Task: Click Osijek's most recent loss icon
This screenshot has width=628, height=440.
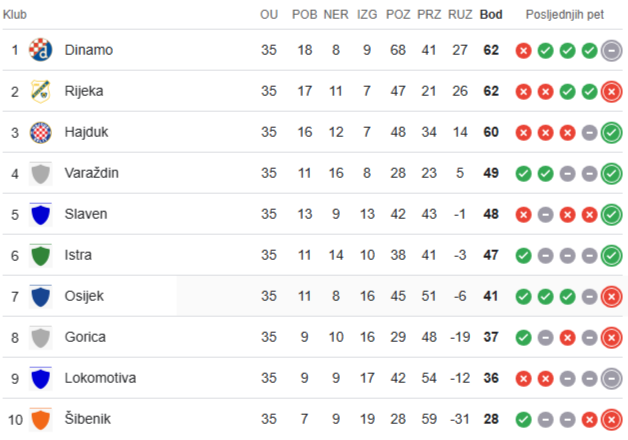Action: pyautogui.click(x=612, y=297)
